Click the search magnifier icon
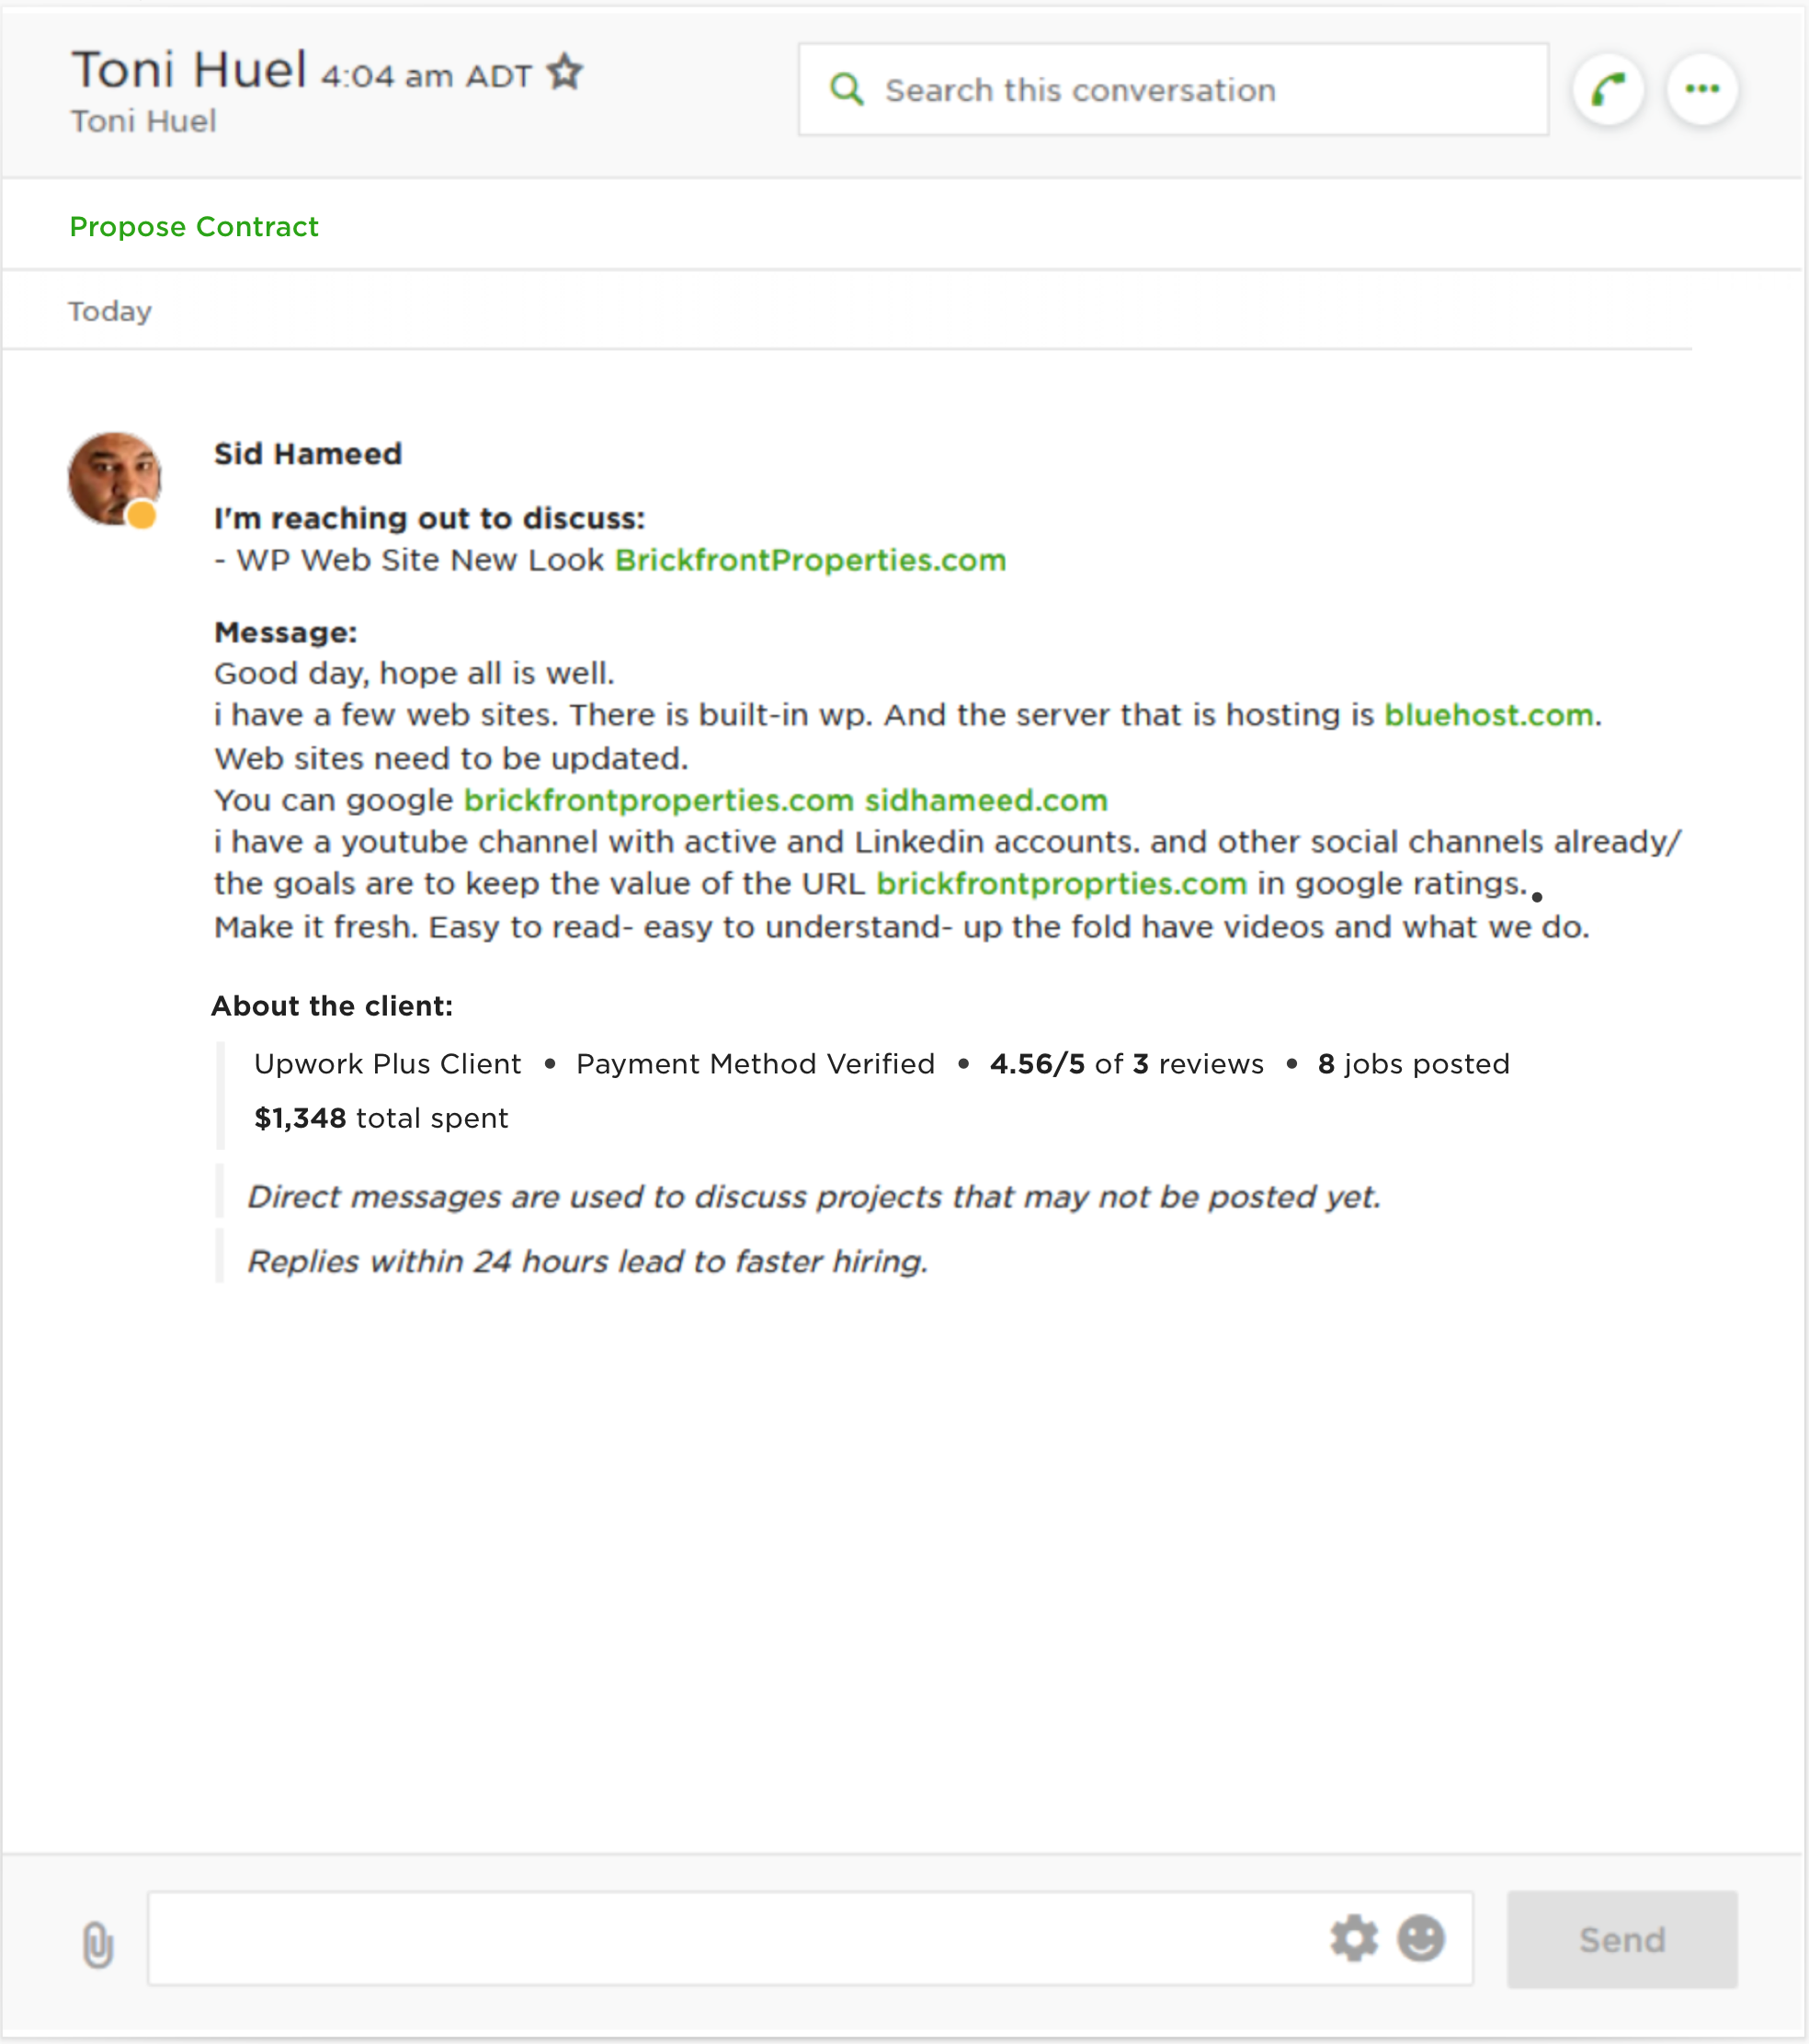 (x=846, y=90)
